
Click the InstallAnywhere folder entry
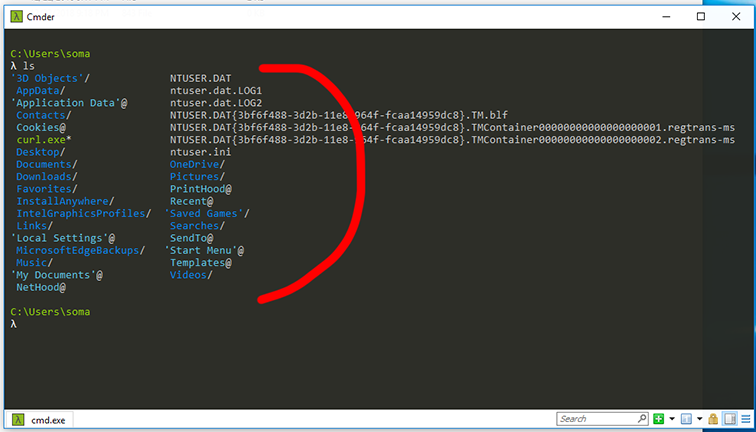(x=65, y=201)
